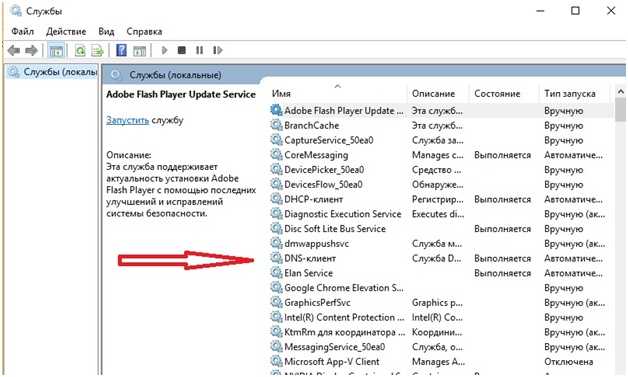Viewport: 628px width, 377px height.
Task: Click the vertical scrollbar thumb
Action: click(620, 109)
